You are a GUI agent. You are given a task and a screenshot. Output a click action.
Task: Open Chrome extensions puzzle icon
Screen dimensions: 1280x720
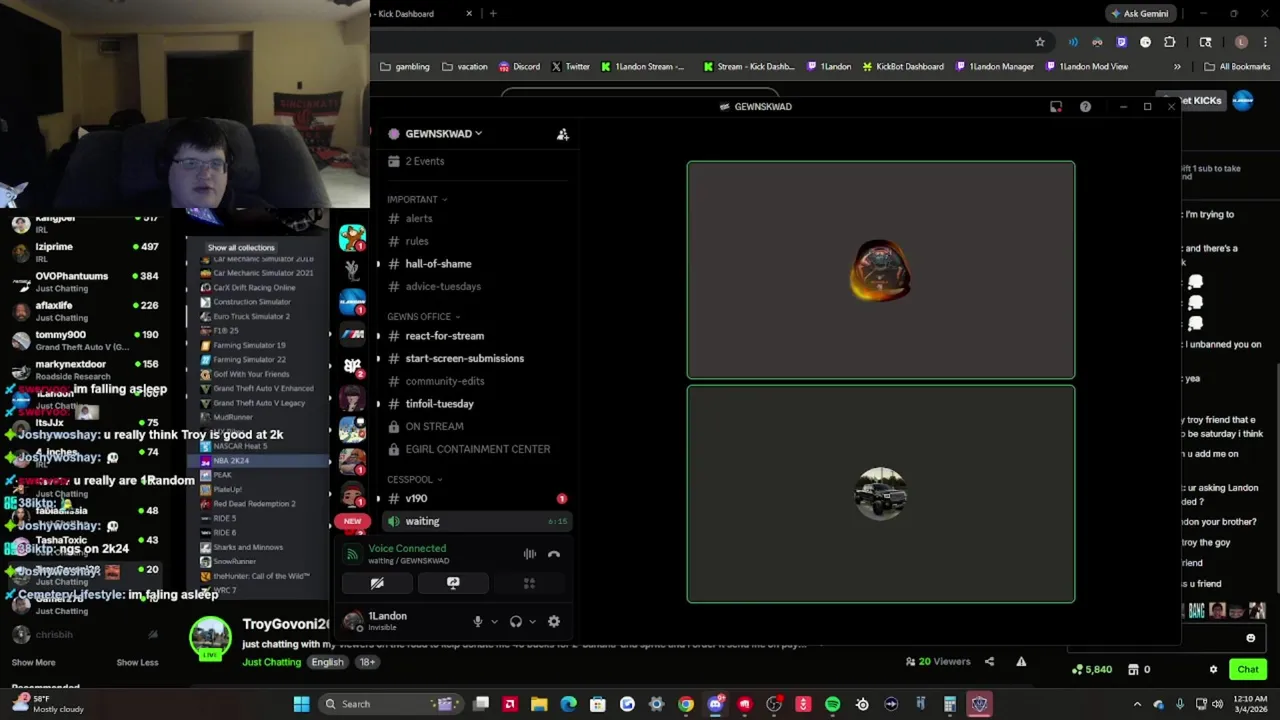tap(1170, 42)
